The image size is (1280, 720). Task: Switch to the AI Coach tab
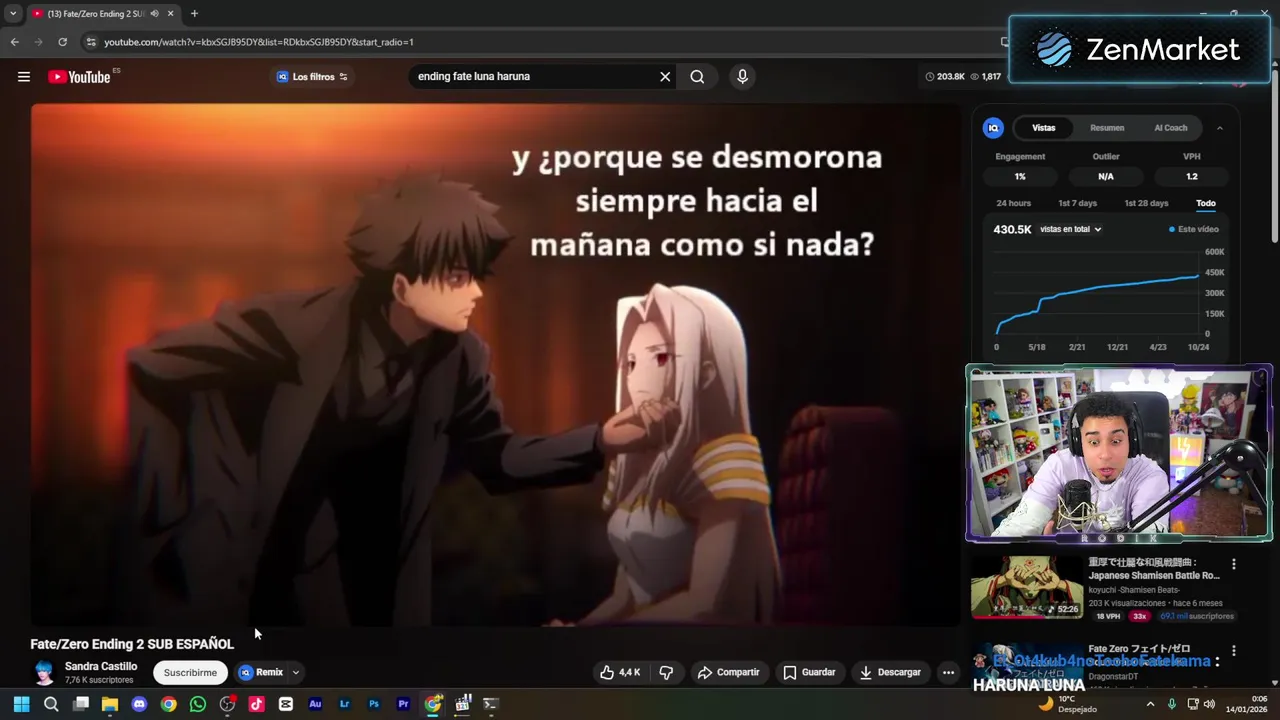[1171, 128]
